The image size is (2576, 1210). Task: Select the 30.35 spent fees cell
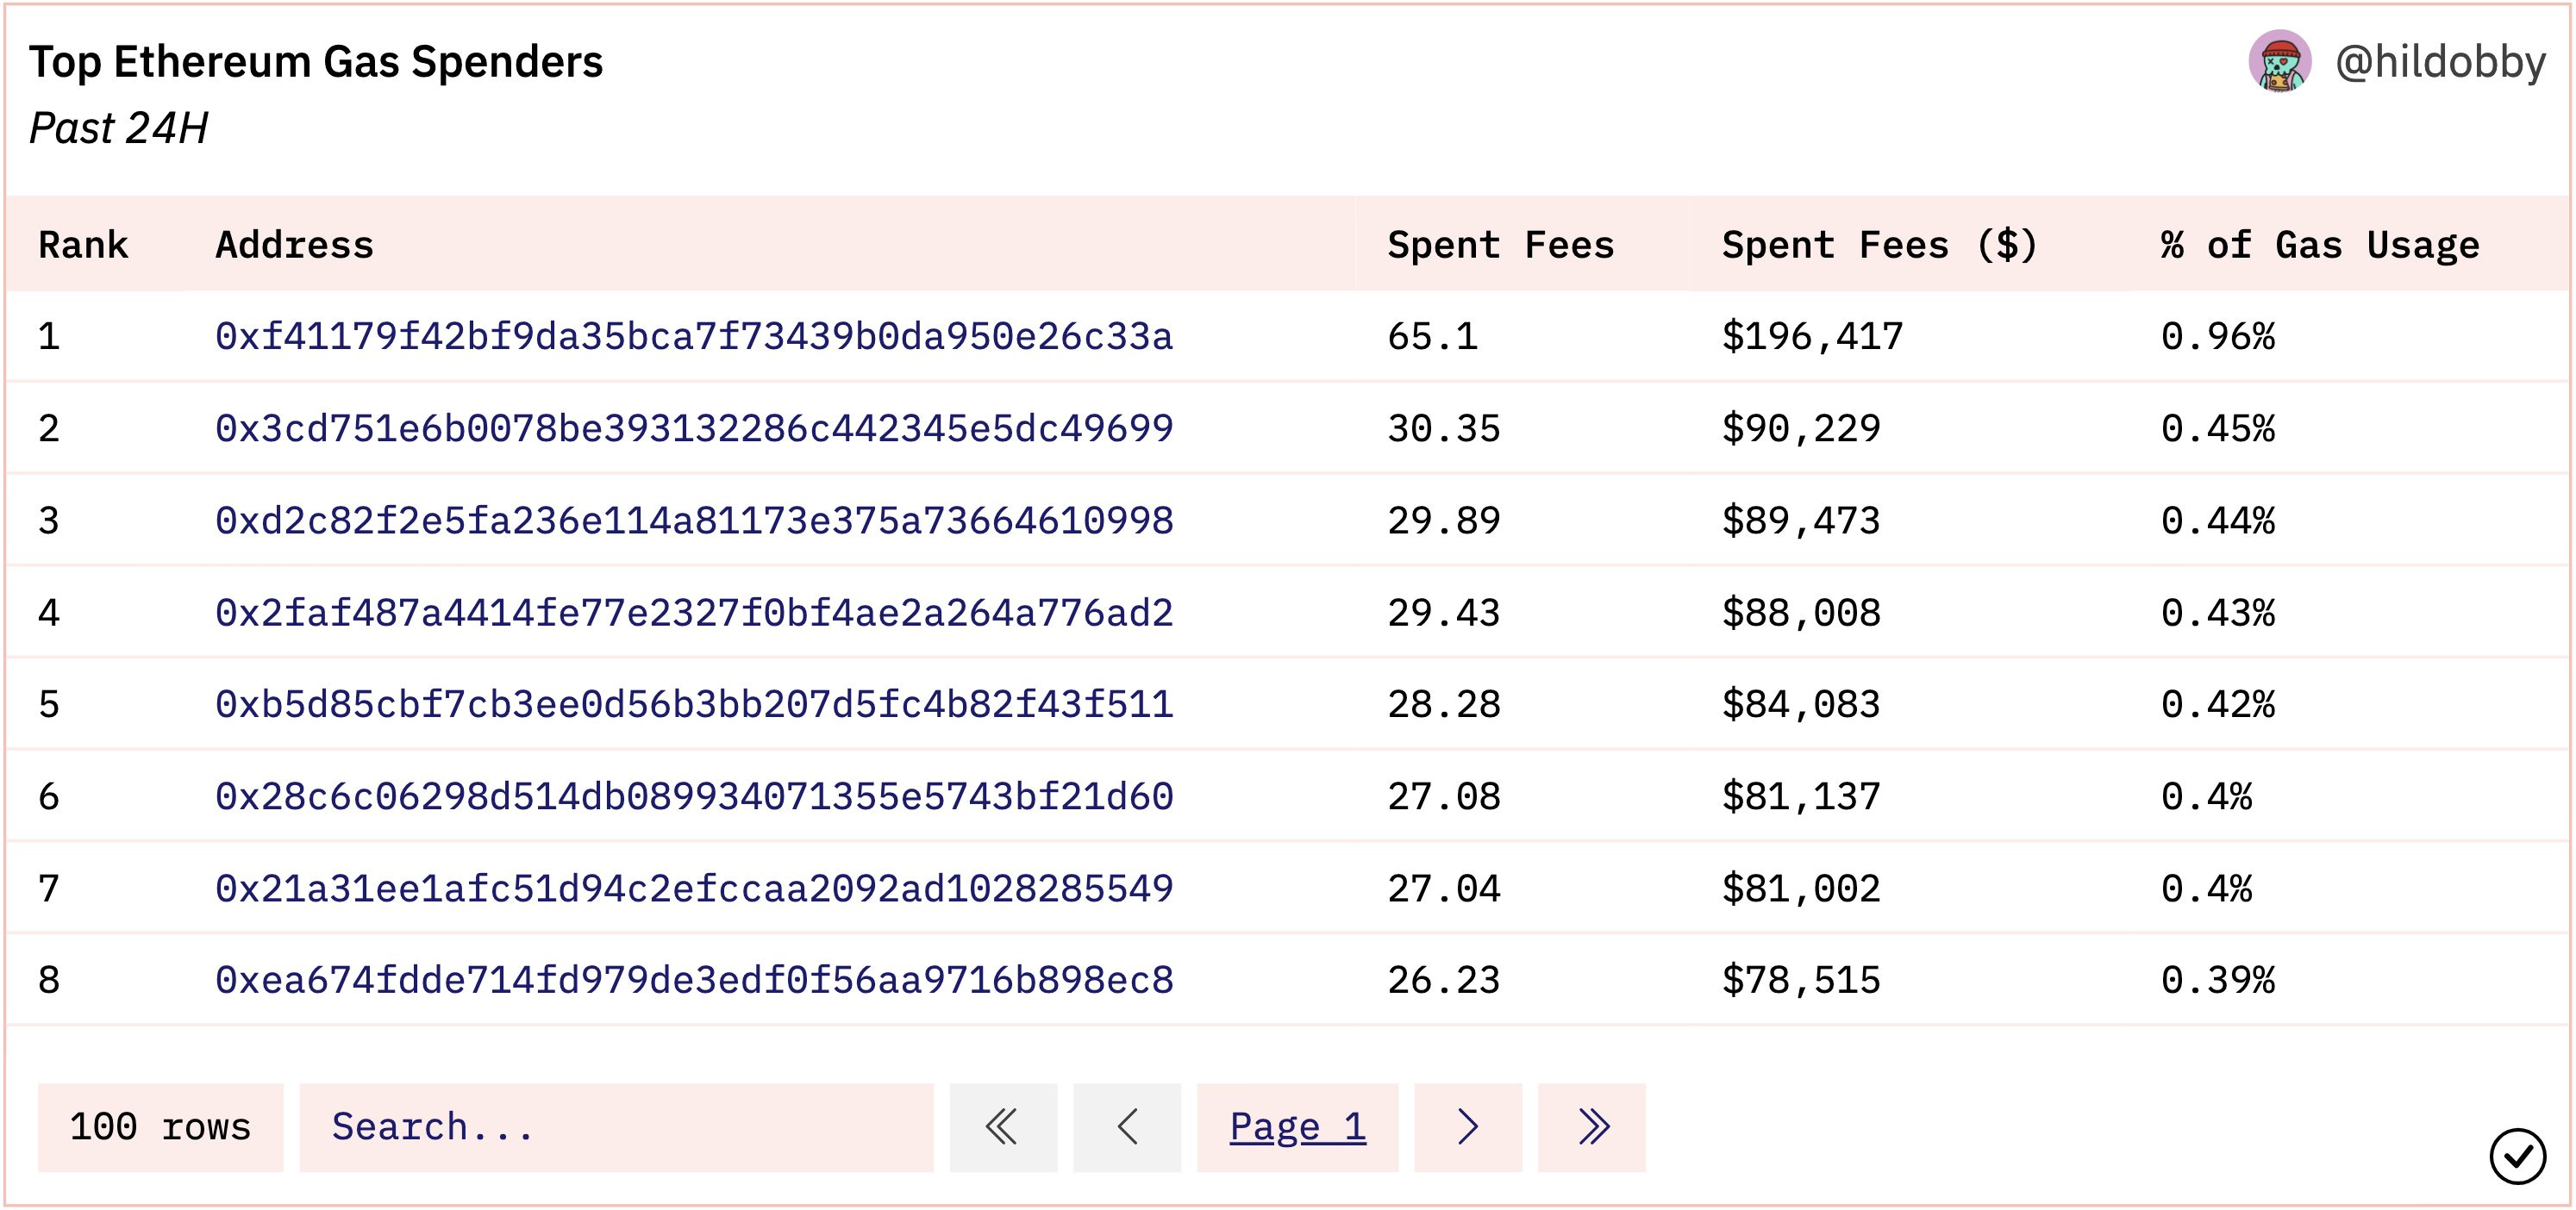[1444, 428]
